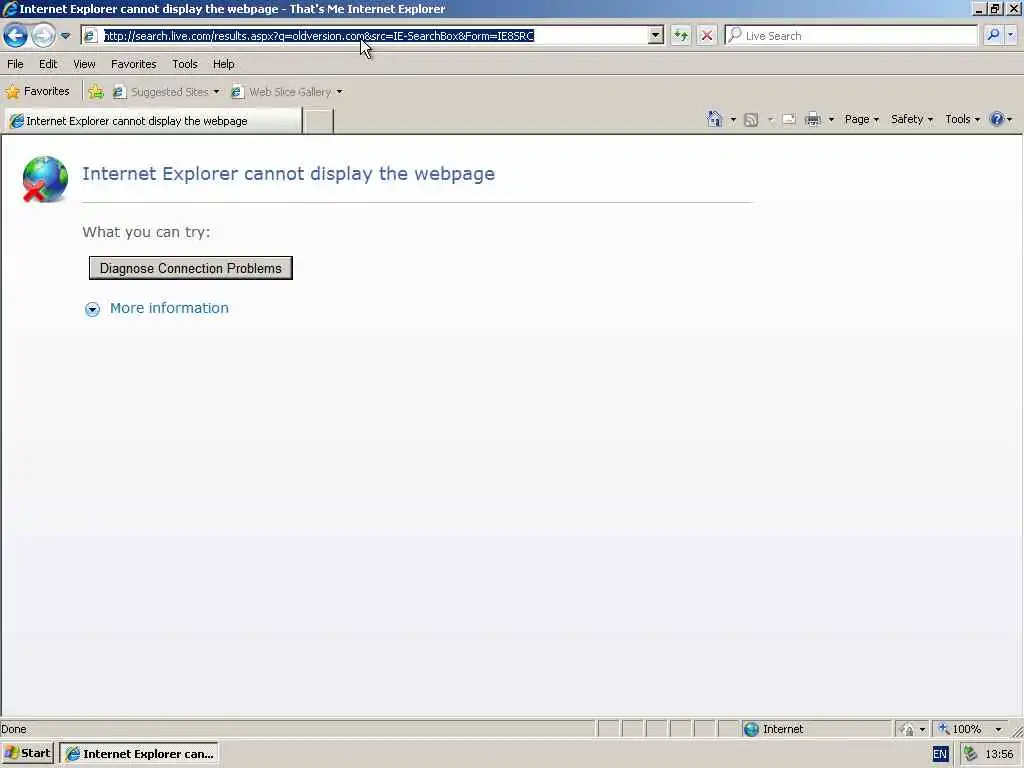The image size is (1024, 768).
Task: Click the Search magnifier button
Action: 993,35
